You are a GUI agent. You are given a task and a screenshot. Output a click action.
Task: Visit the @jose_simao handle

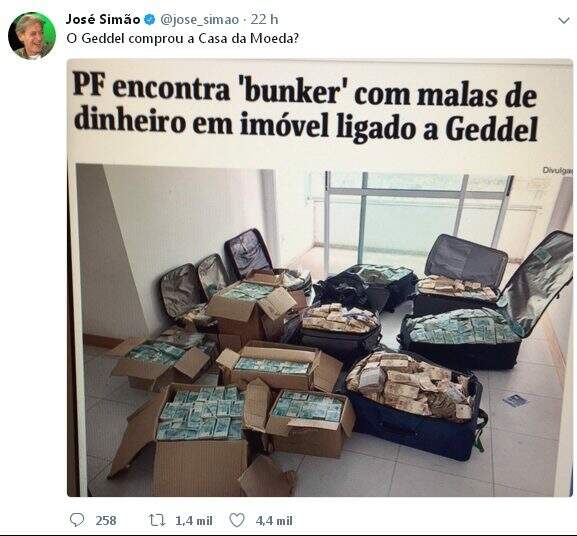[x=199, y=19]
